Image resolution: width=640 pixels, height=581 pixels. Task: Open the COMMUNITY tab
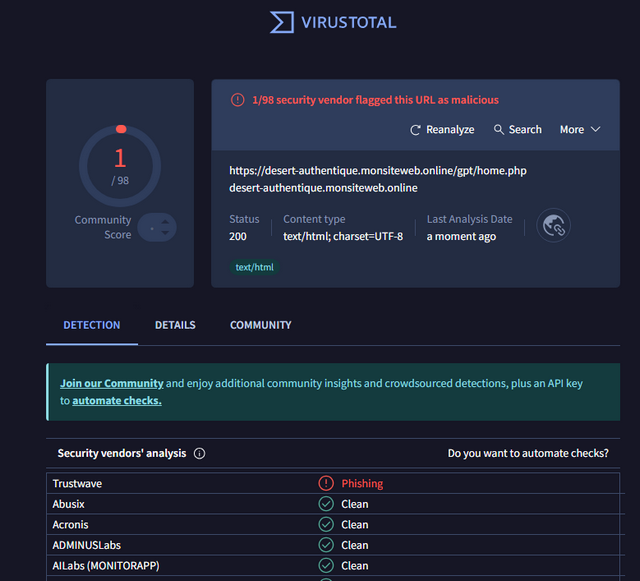click(260, 325)
